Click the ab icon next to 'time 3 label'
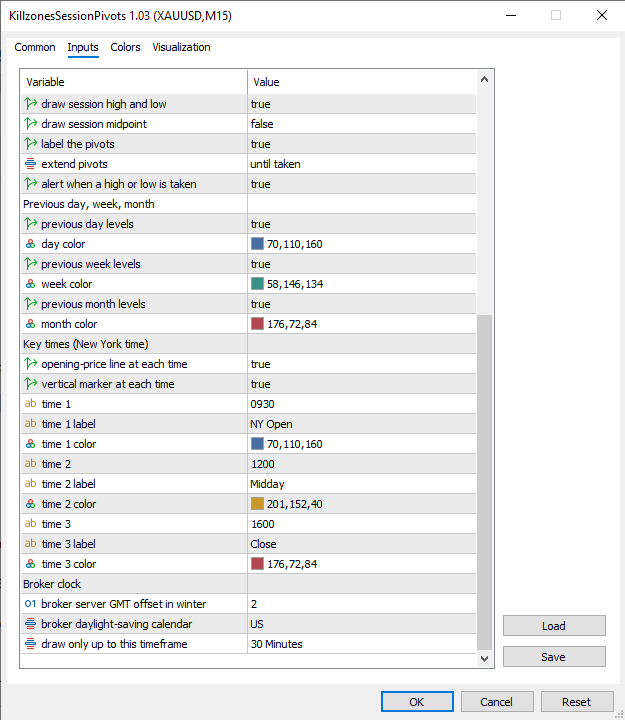The image size is (625, 720). pos(30,544)
